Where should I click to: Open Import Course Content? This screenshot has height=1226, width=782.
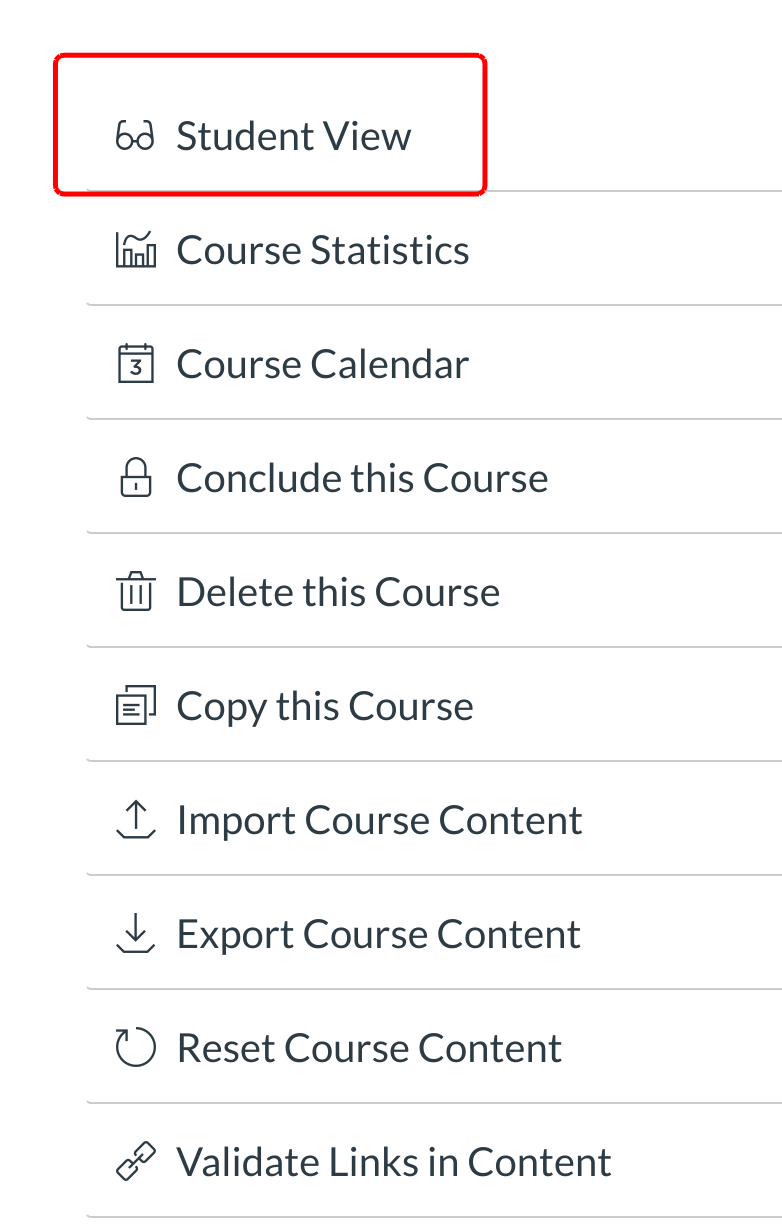[x=379, y=821]
